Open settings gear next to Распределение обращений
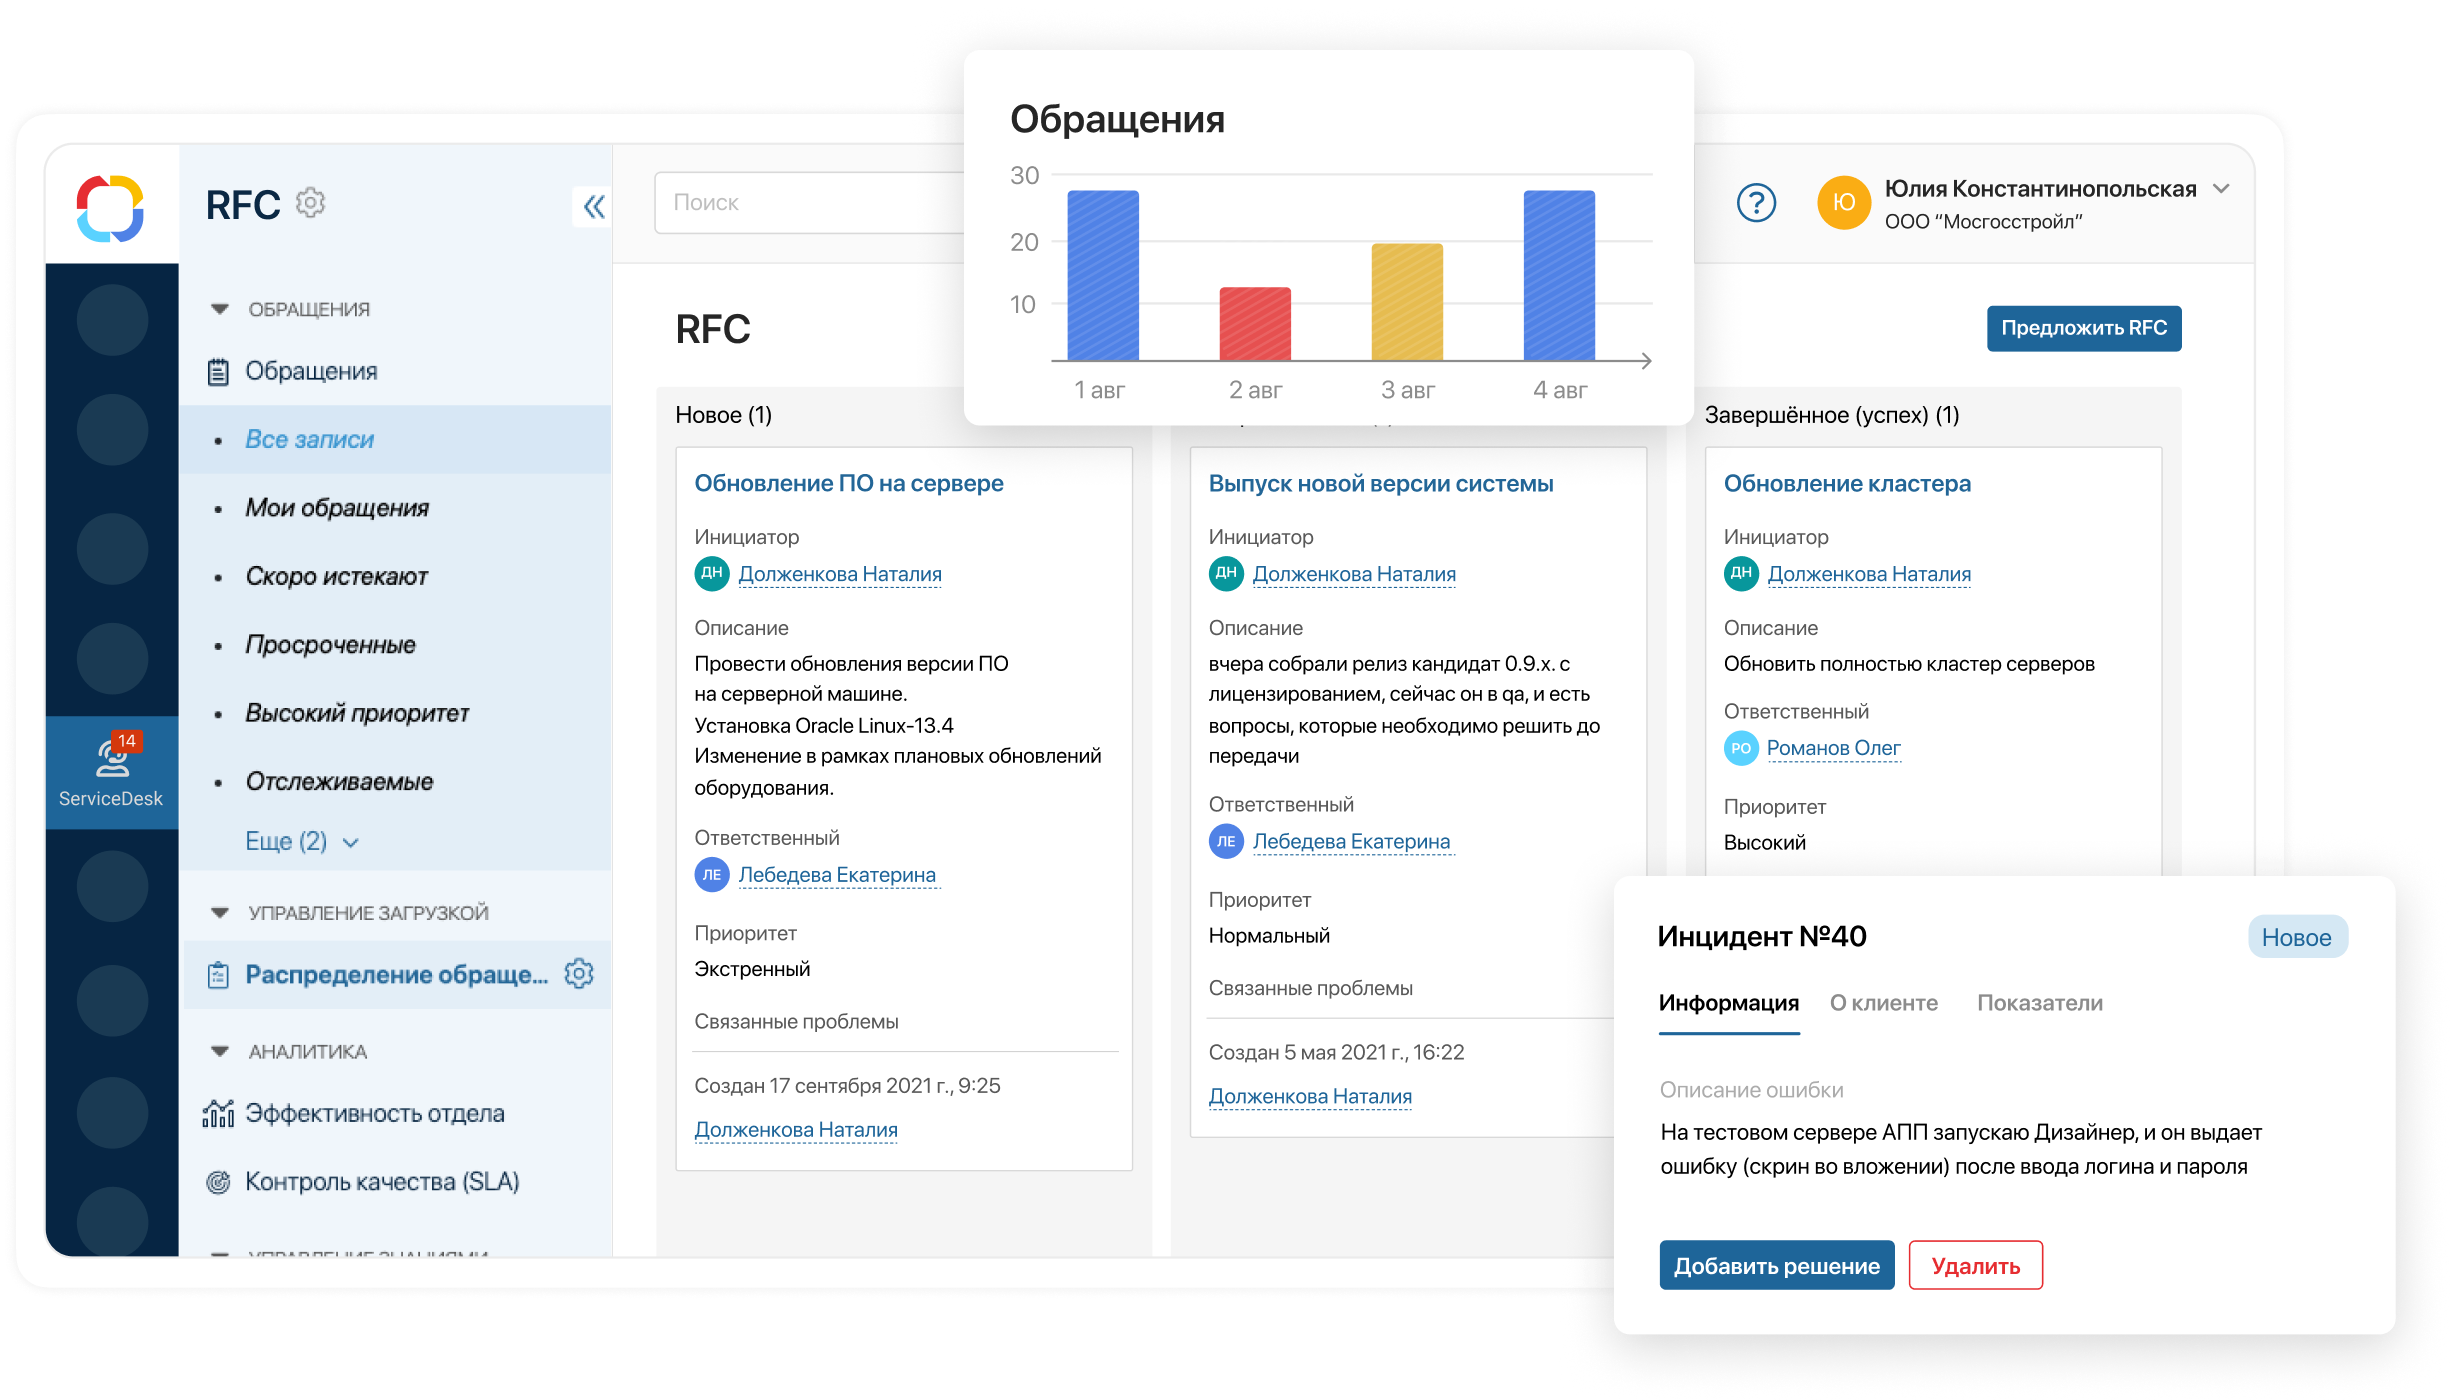The image size is (2456, 1400). click(x=579, y=974)
